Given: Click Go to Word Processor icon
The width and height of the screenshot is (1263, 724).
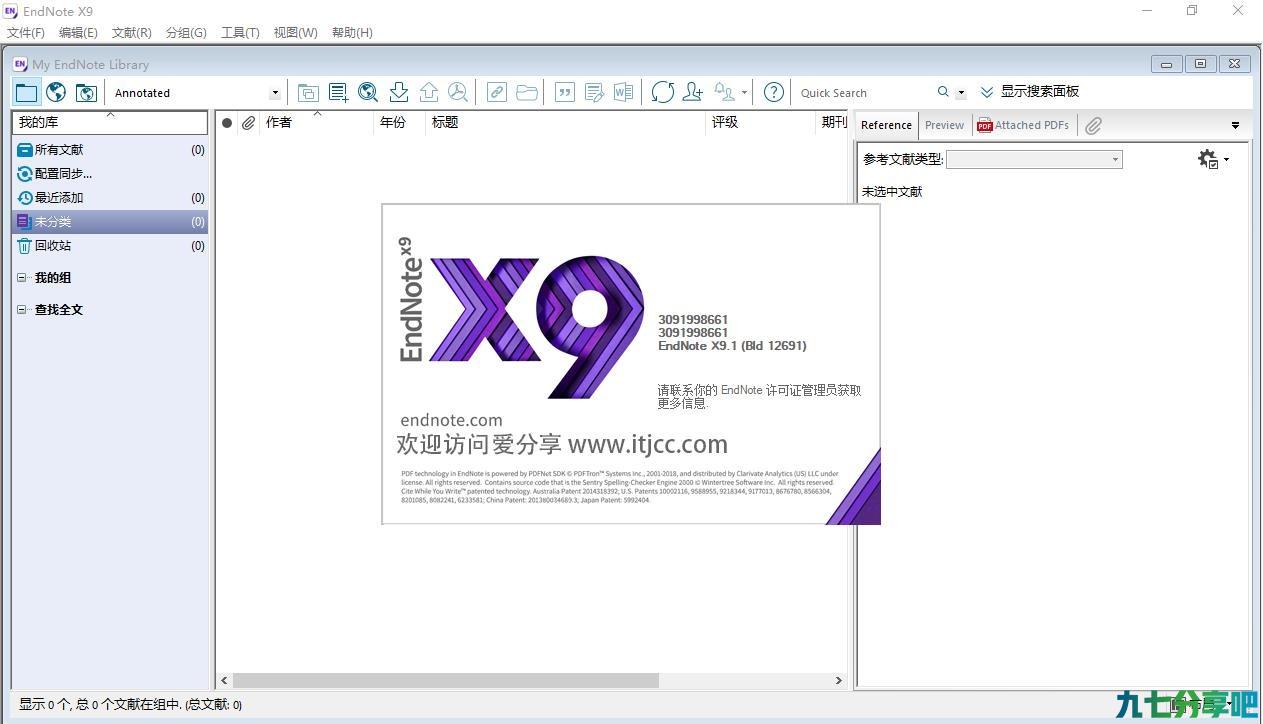Looking at the screenshot, I should tap(623, 92).
